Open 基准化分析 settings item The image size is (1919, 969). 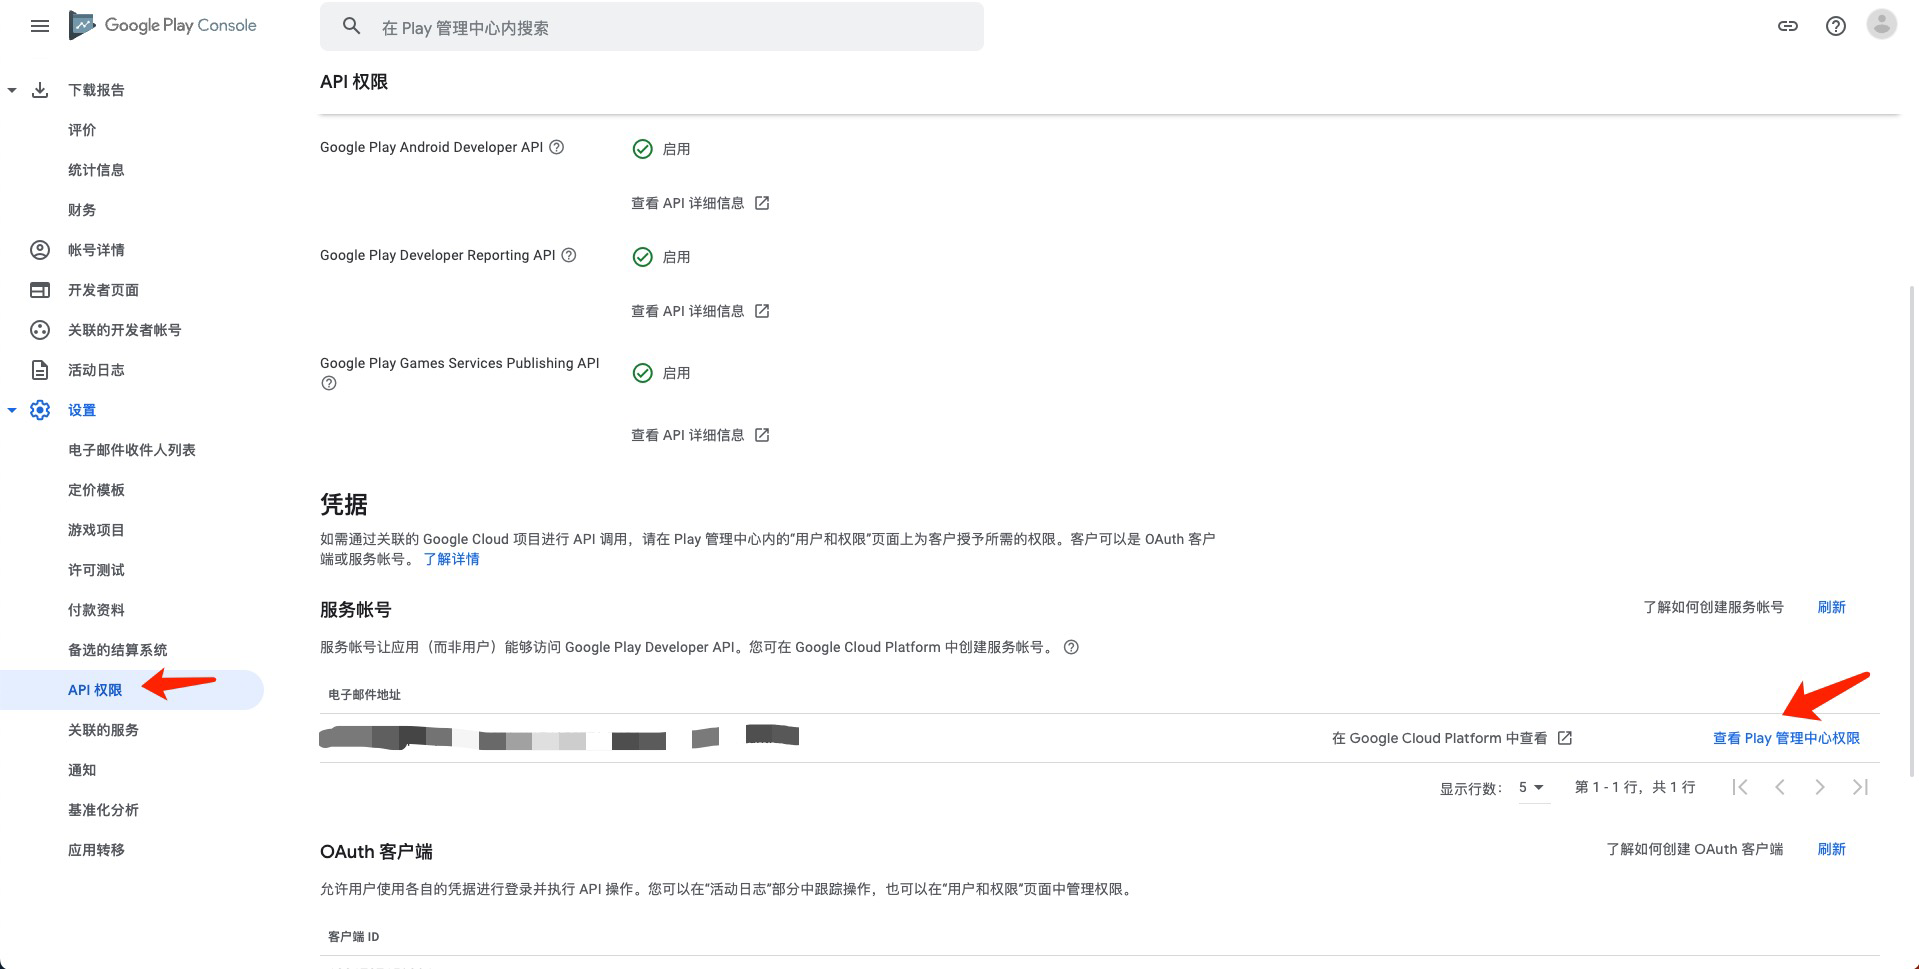[x=103, y=810]
